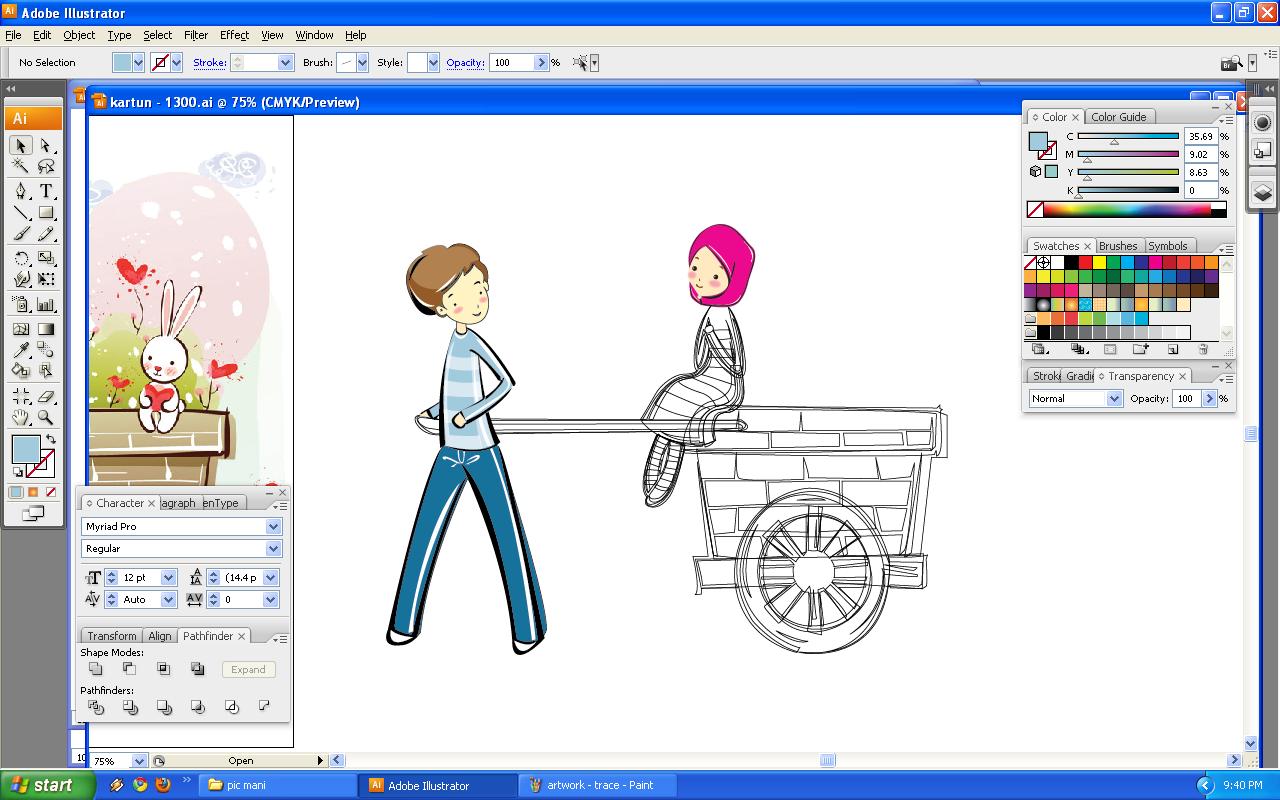Switch to the Symbols tab
The height and width of the screenshot is (800, 1280).
[x=1167, y=246]
